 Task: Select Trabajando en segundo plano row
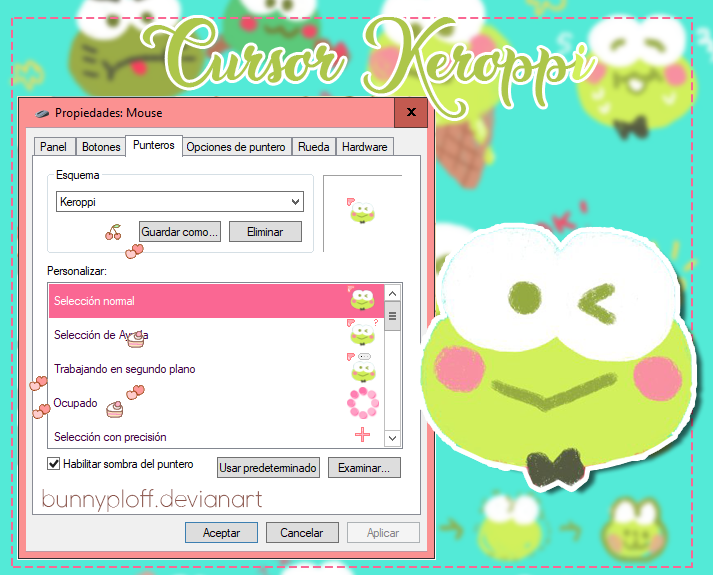[216, 369]
